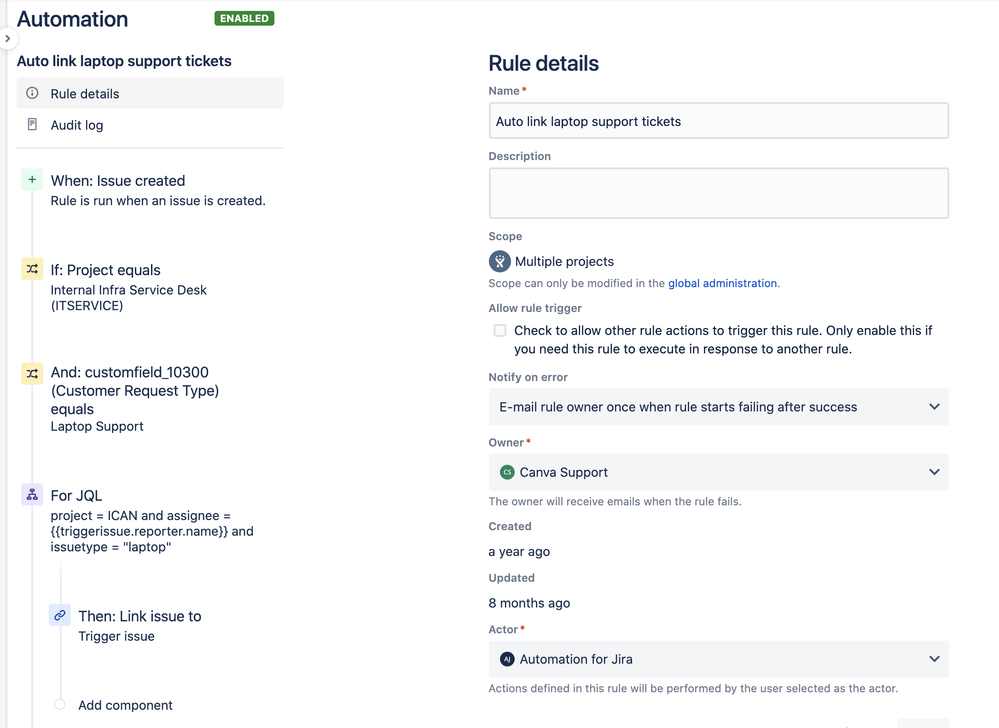Image resolution: width=999 pixels, height=728 pixels.
Task: Select the For JQL branch icon
Action: (32, 495)
